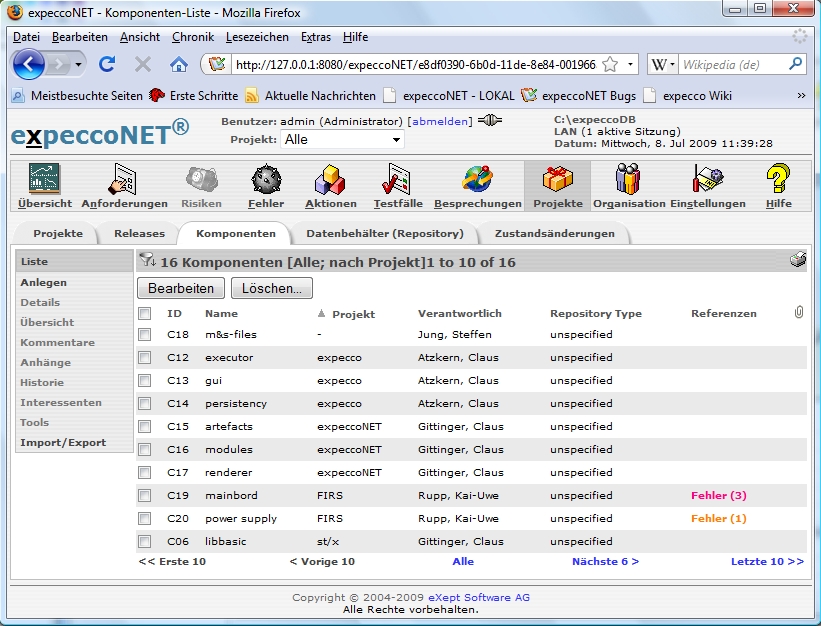Toggle the select-all checkbox in table header
Viewport: 821px width, 626px height.
tap(145, 314)
